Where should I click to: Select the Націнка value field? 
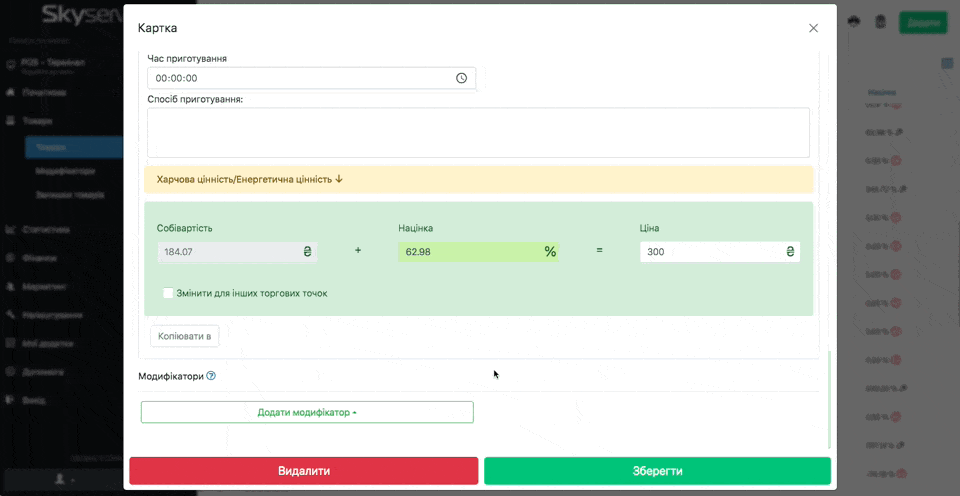point(468,252)
